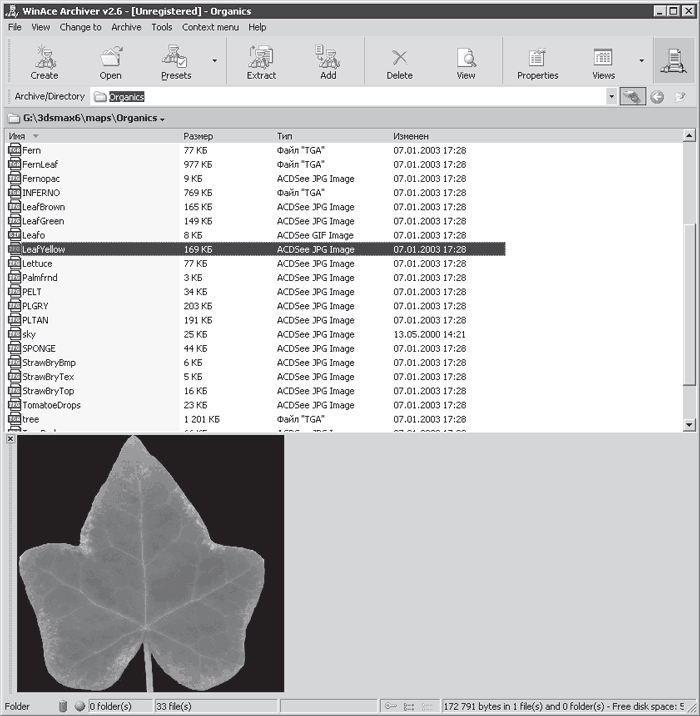Select the StrawBryTex file
700x716 pixels.
(x=257, y=377)
